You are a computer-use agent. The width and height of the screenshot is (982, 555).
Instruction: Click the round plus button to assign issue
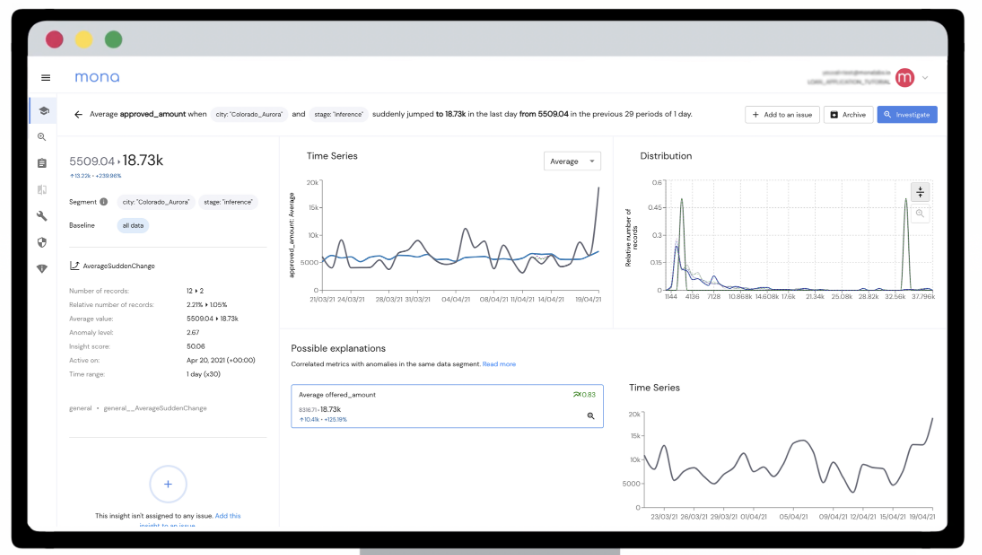168,484
